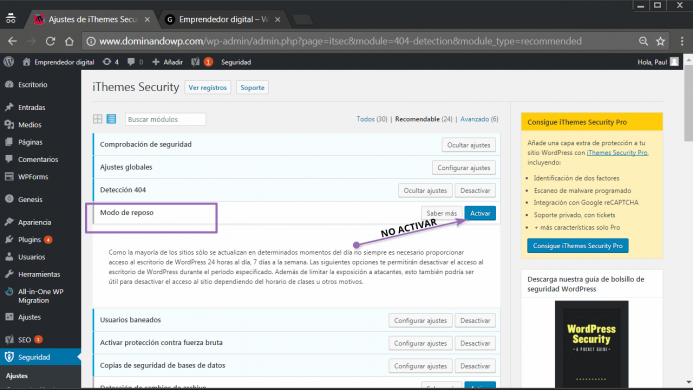Filter modules by Recomendable (24)
The image size is (693, 390).
tap(423, 119)
